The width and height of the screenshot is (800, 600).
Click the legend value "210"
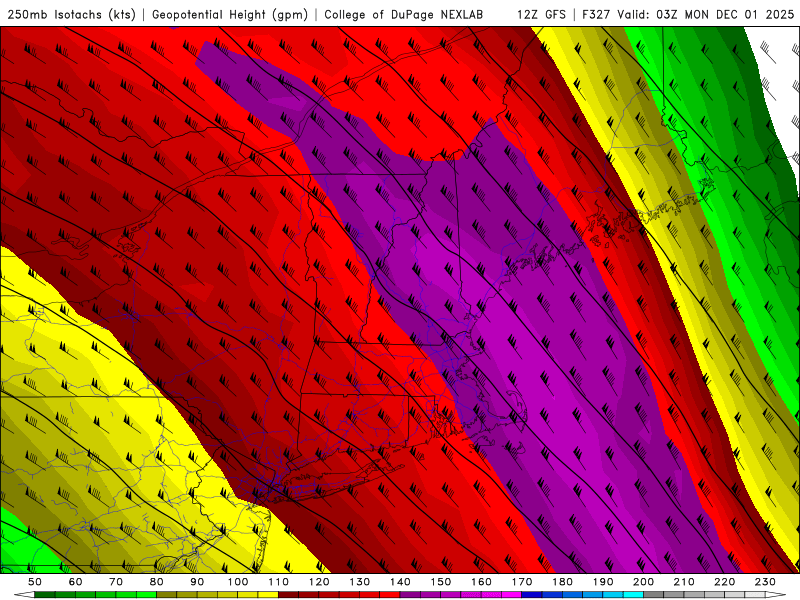(x=684, y=582)
